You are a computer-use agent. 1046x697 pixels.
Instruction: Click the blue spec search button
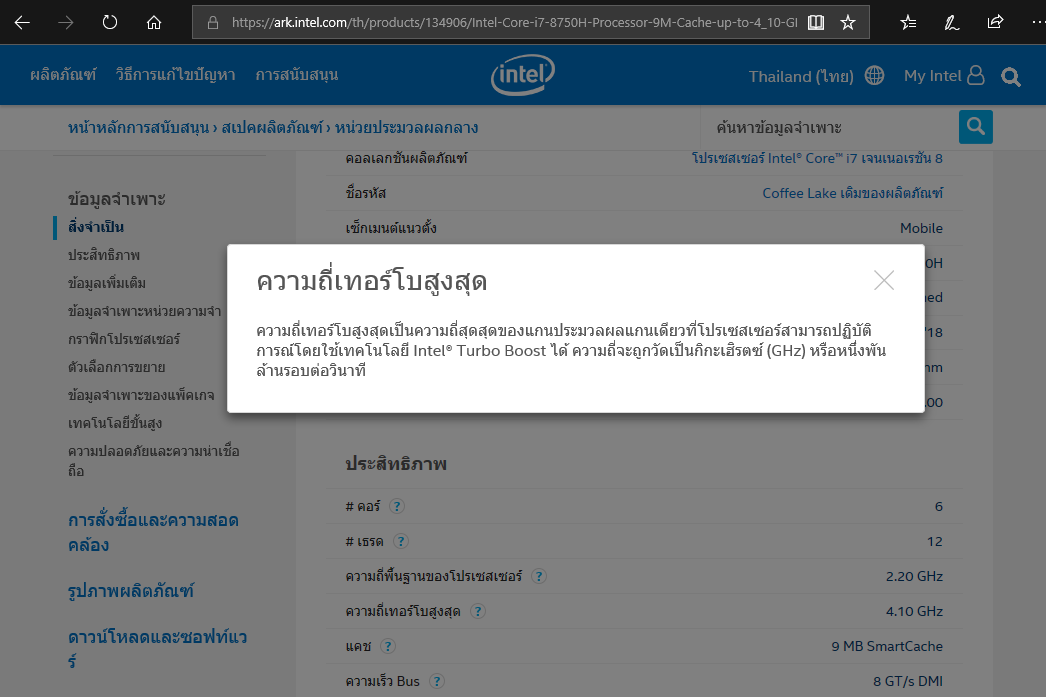[x=975, y=127]
